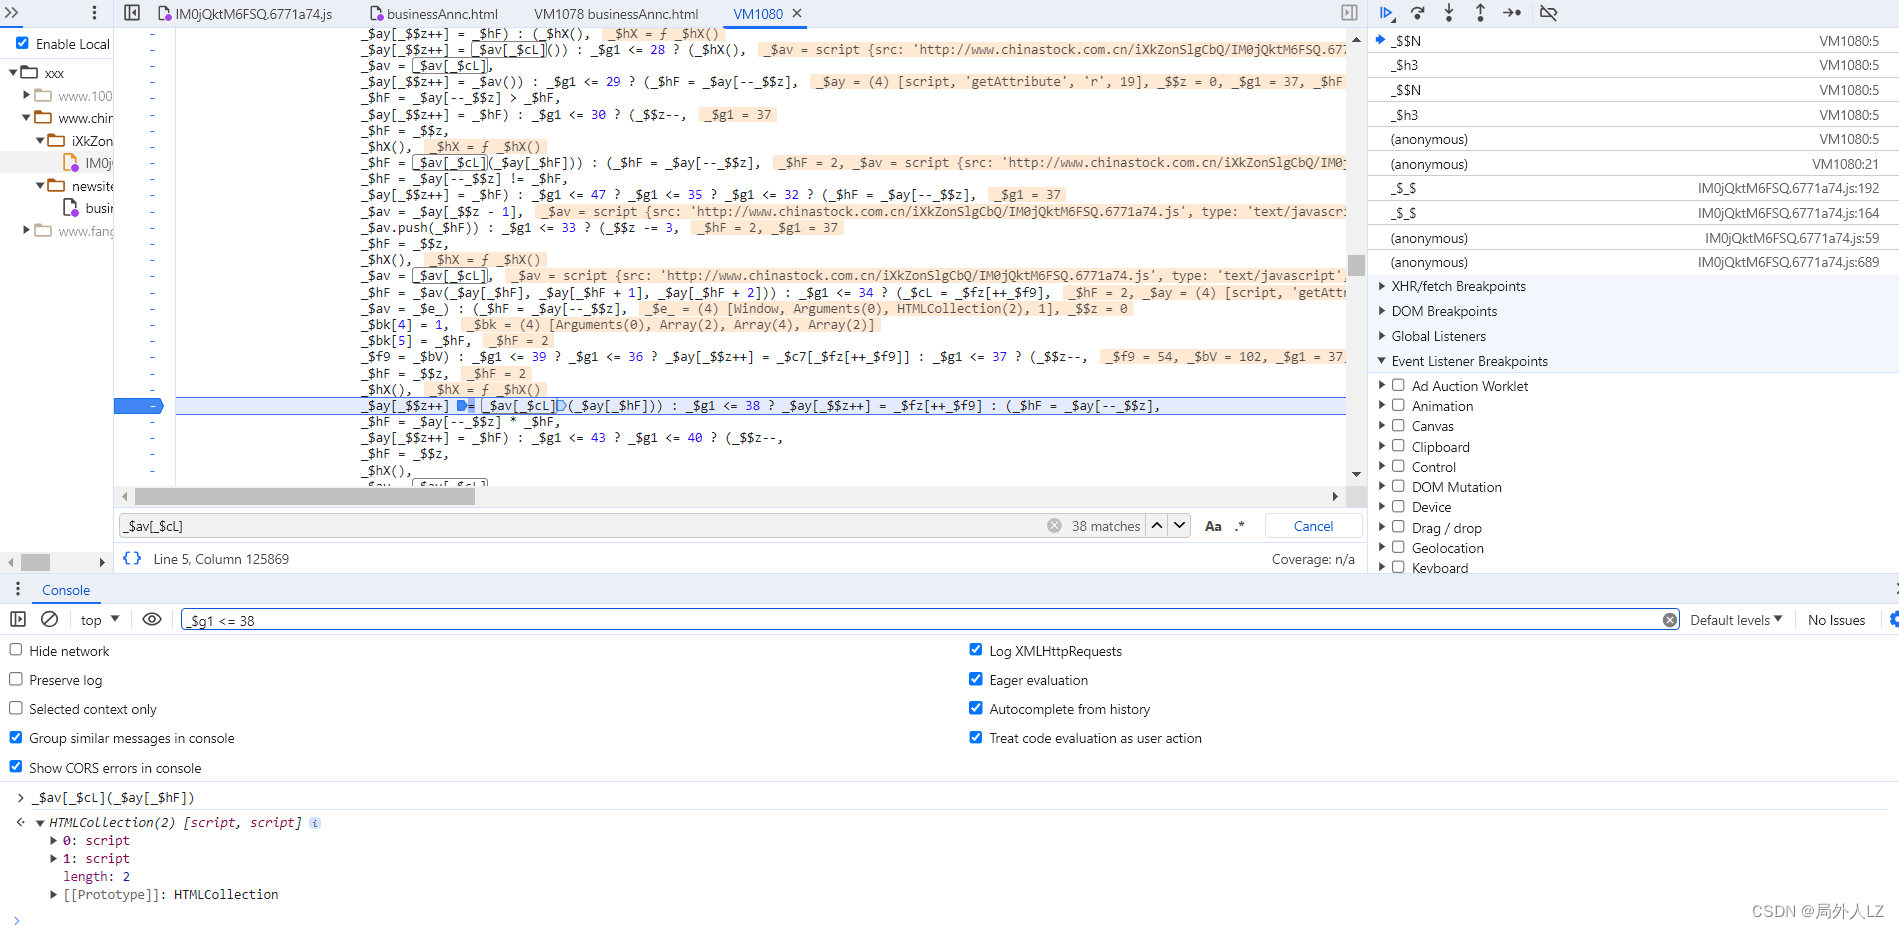Clear the console output
1899x929 pixels.
49,619
